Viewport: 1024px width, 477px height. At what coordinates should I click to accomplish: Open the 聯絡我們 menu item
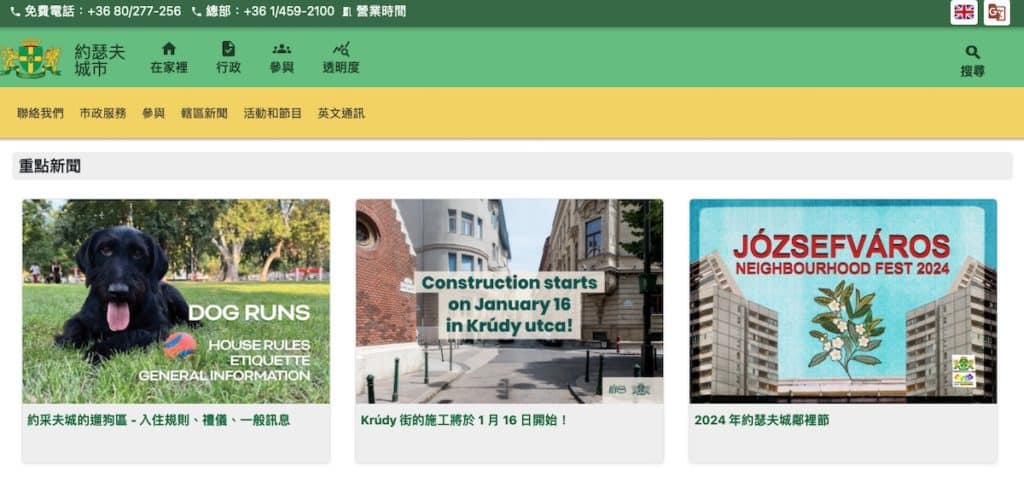pos(40,113)
